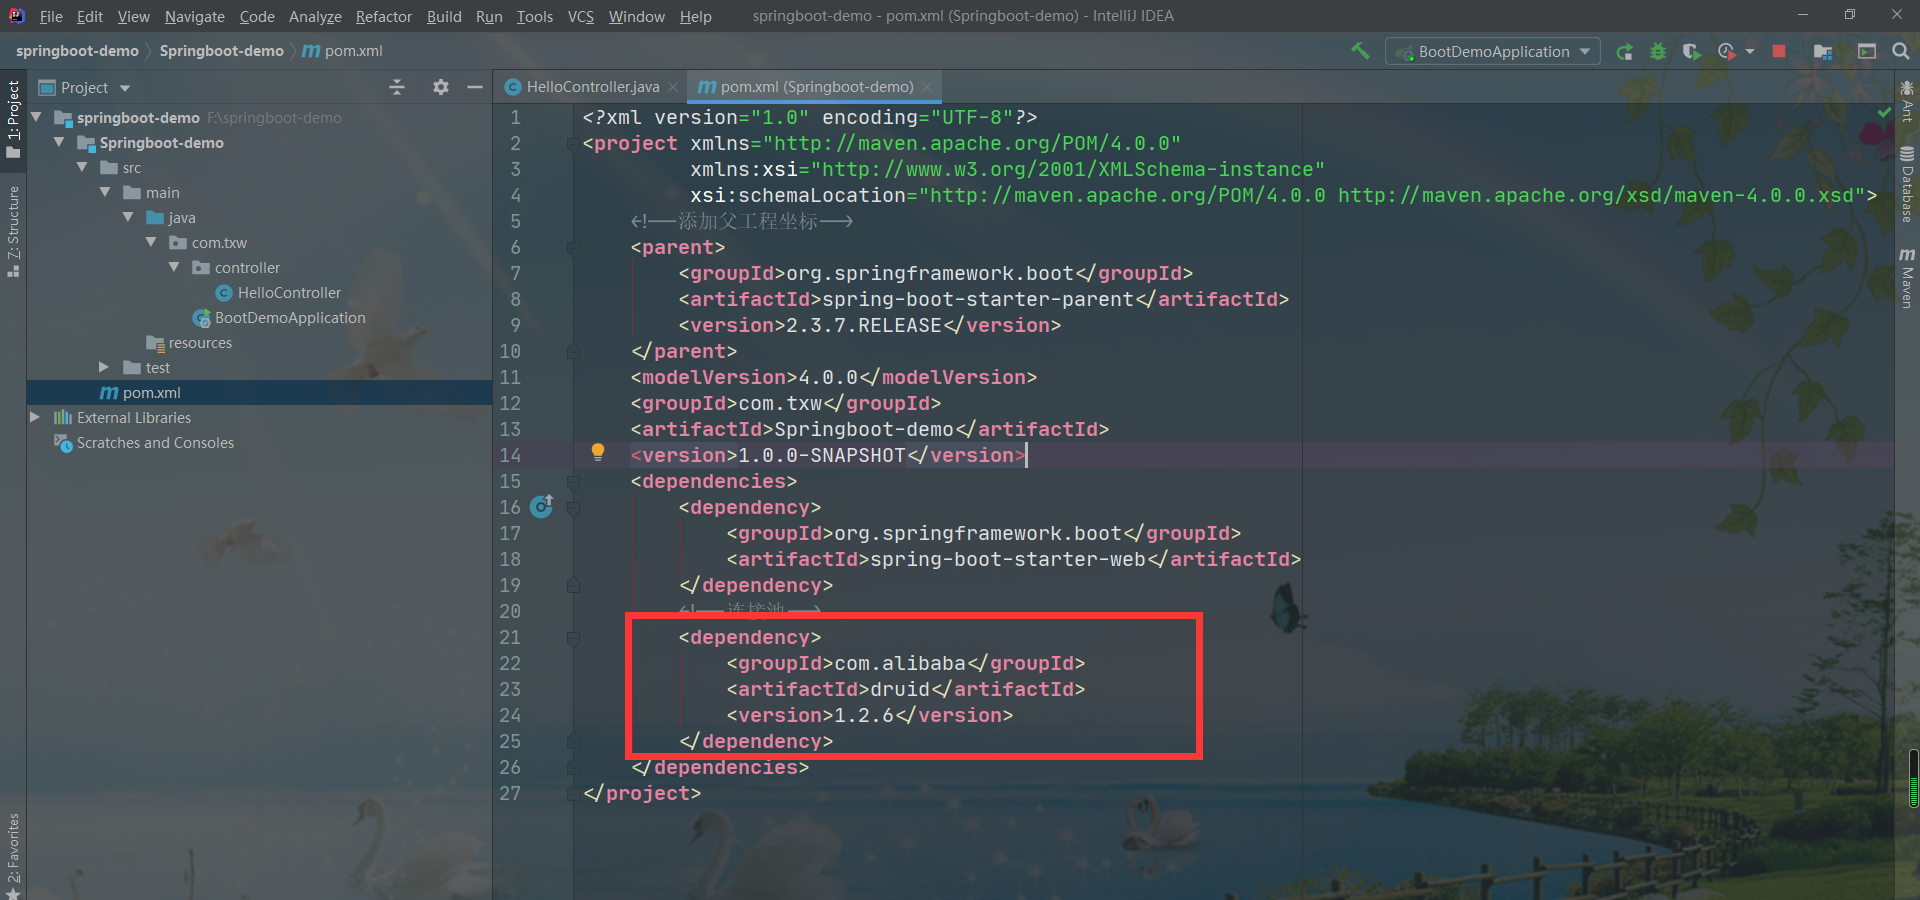Open Project panel settings gear
The image size is (1920, 900).
441,87
